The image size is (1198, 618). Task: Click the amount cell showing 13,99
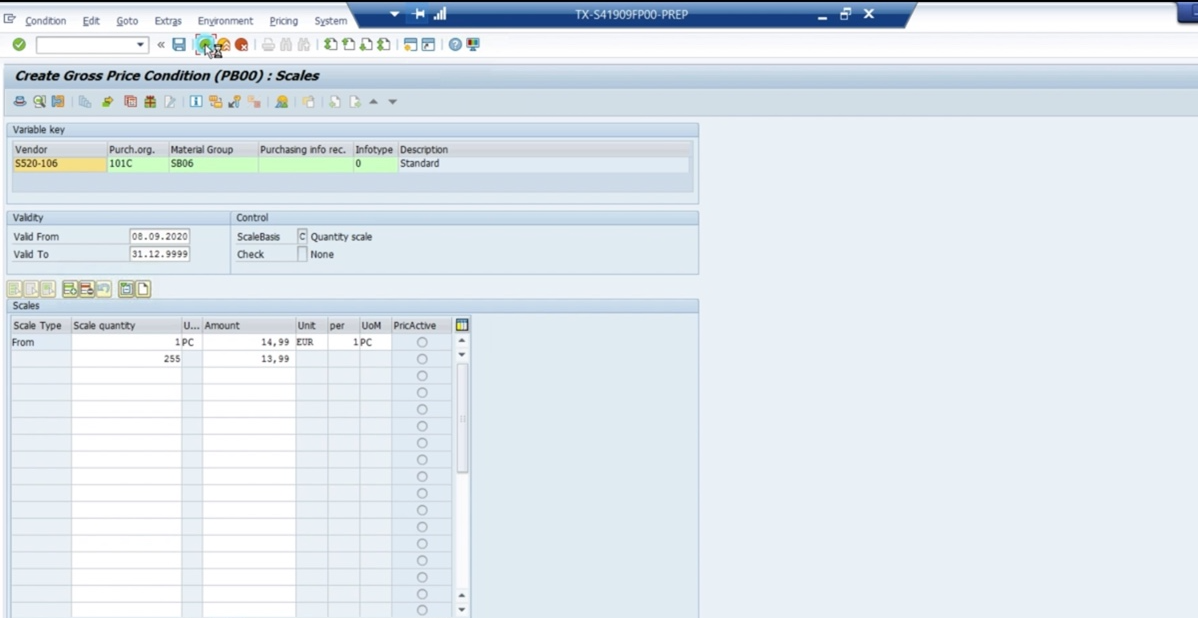249,359
